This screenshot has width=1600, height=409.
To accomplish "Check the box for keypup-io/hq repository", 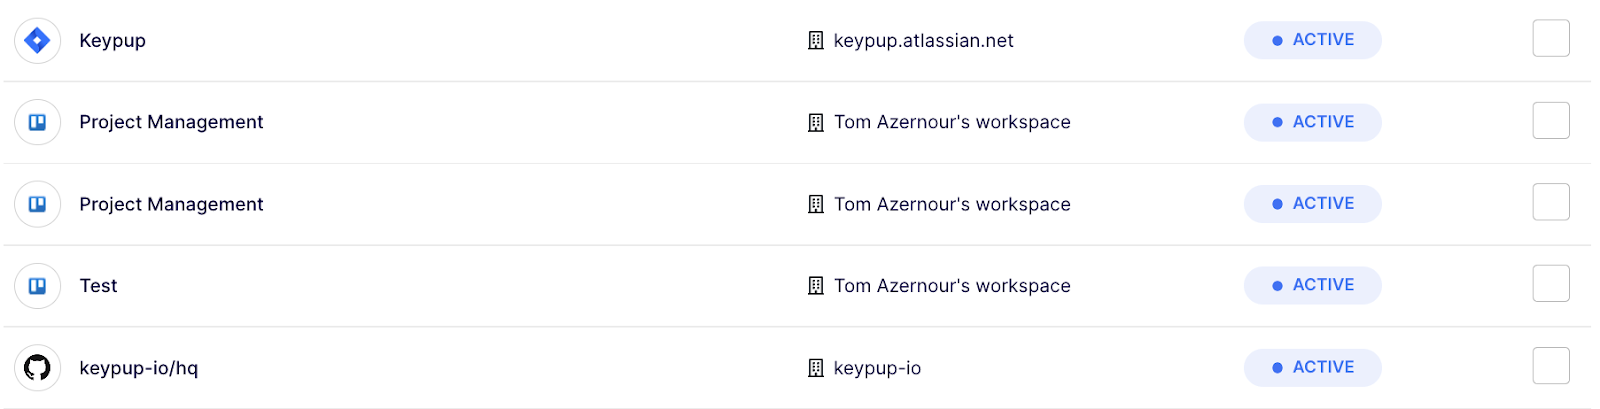I will 1551,366.
